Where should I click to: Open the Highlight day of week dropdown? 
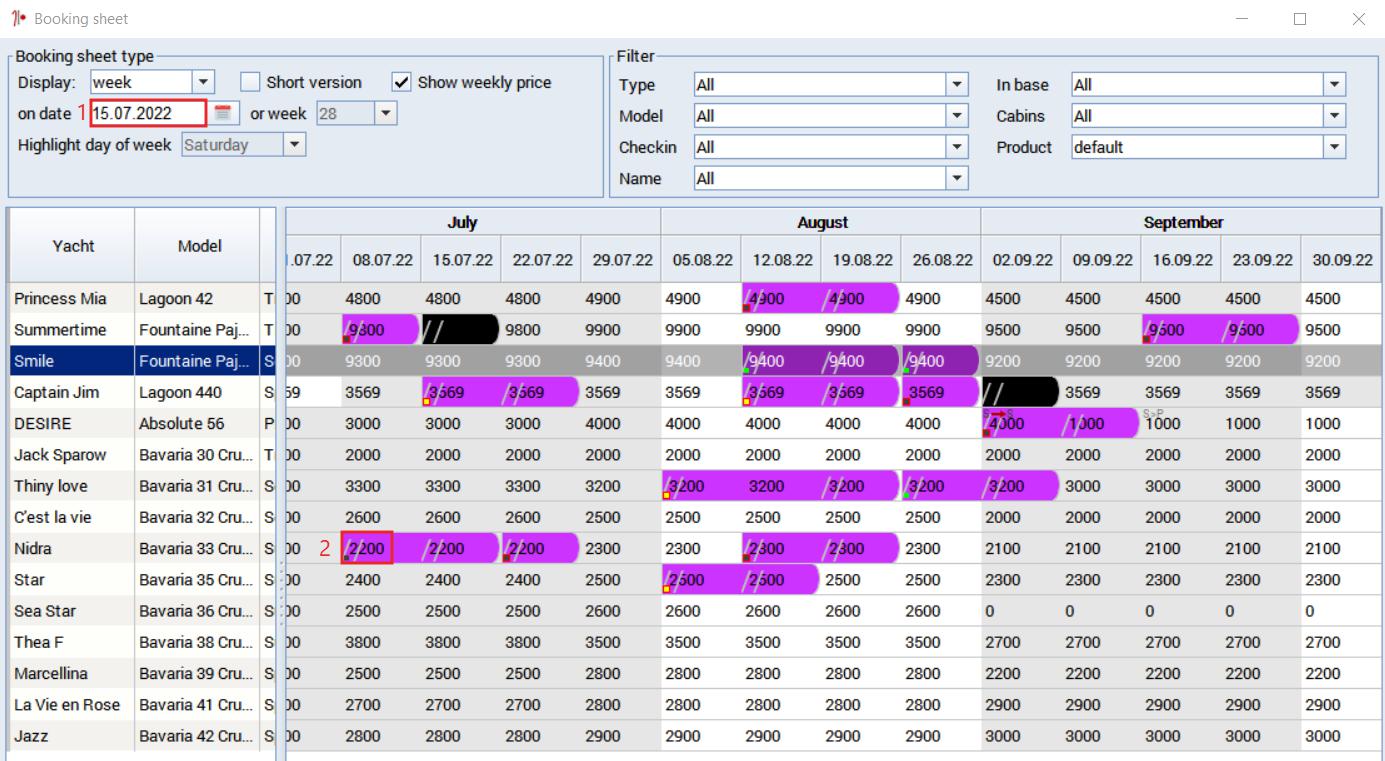(x=294, y=144)
